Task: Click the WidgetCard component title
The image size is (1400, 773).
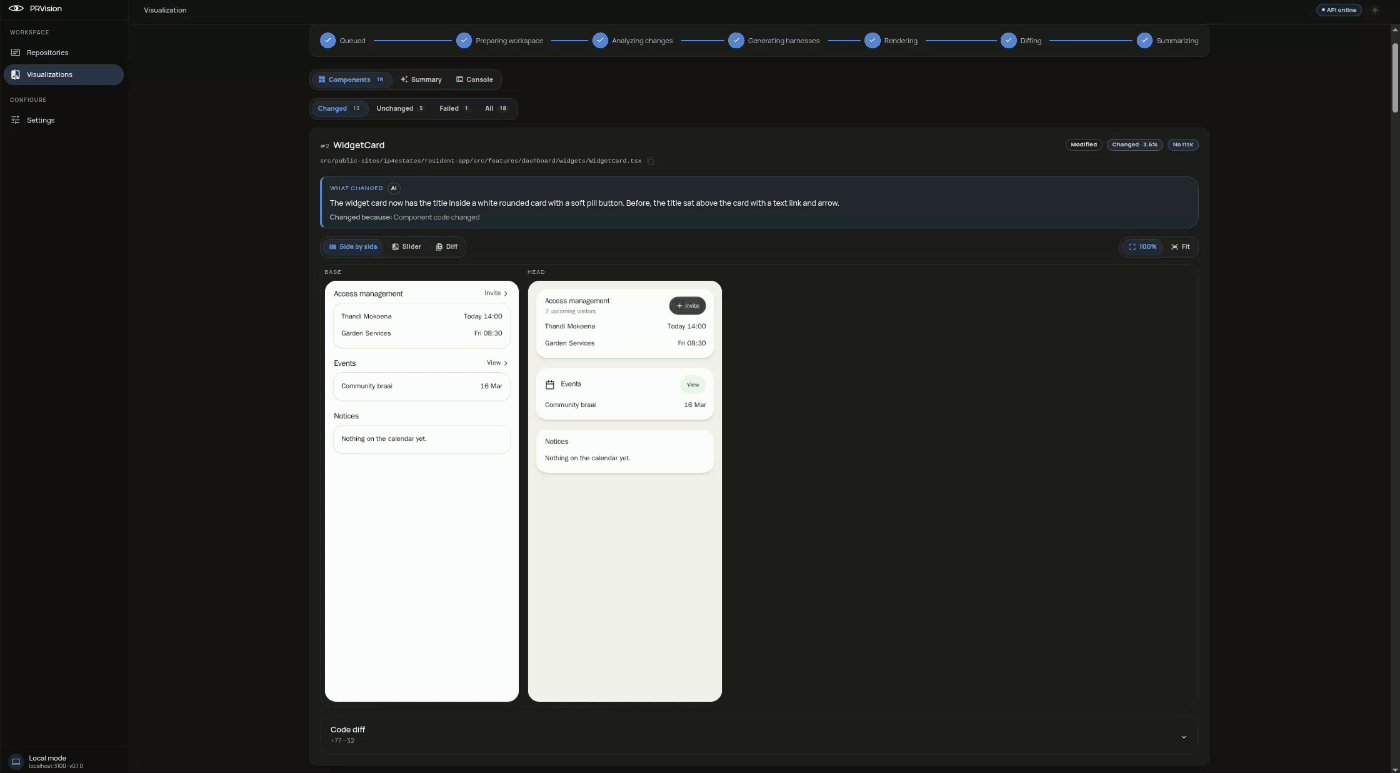Action: (359, 145)
